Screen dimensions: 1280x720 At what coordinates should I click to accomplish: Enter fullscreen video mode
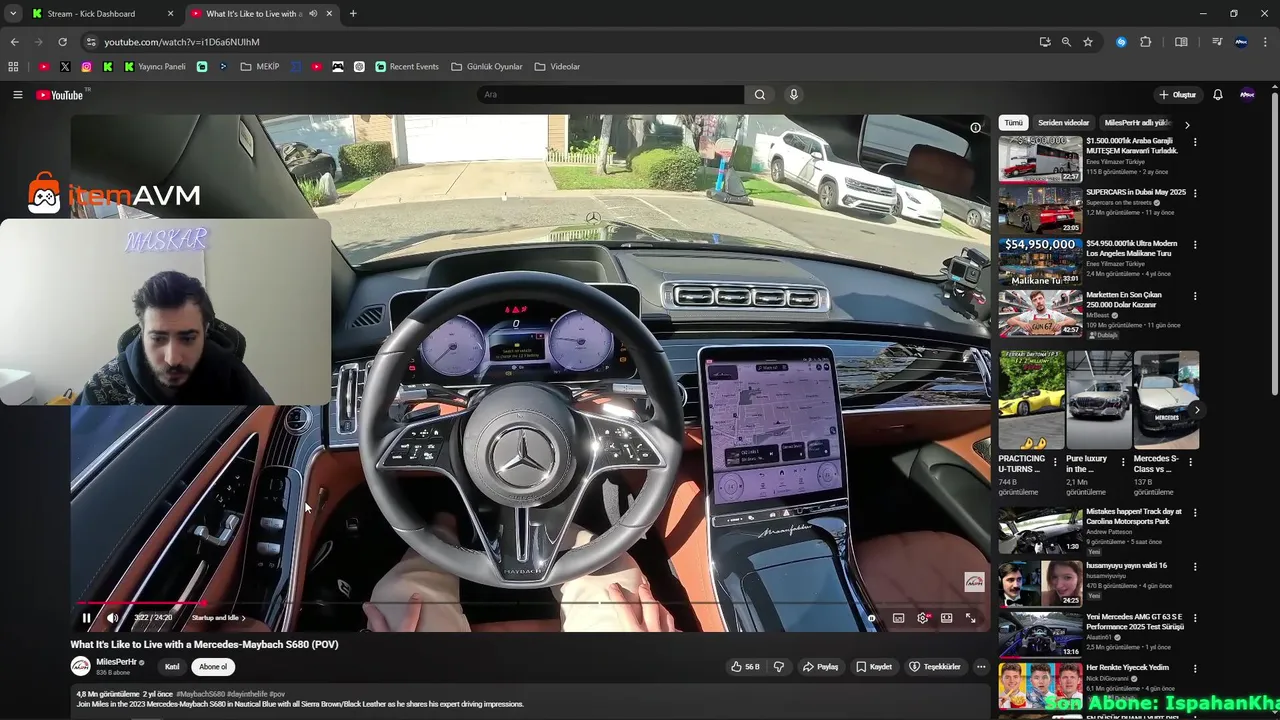coord(970,618)
